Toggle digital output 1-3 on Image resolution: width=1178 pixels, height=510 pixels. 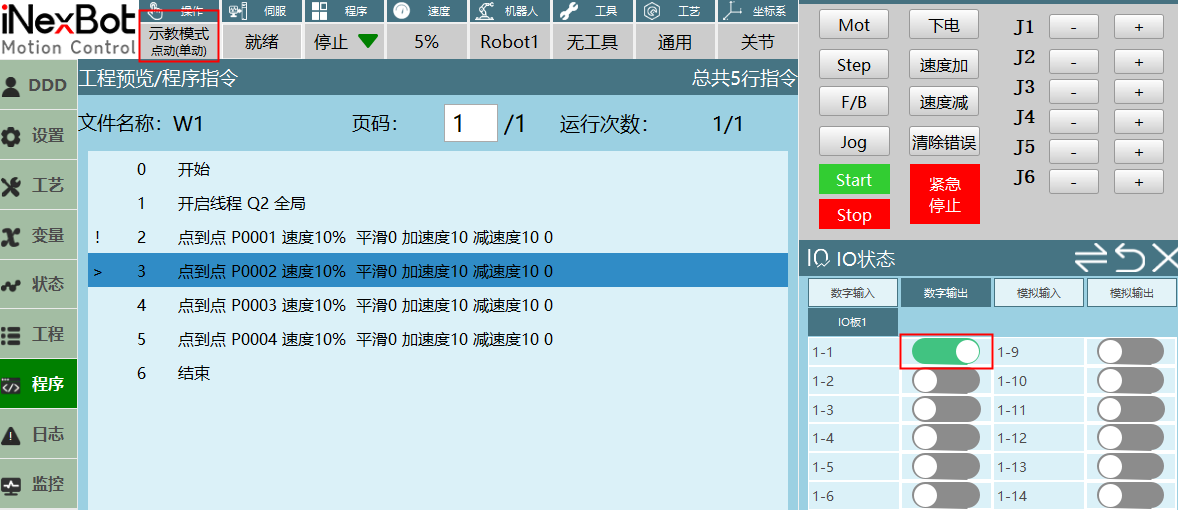pos(946,409)
